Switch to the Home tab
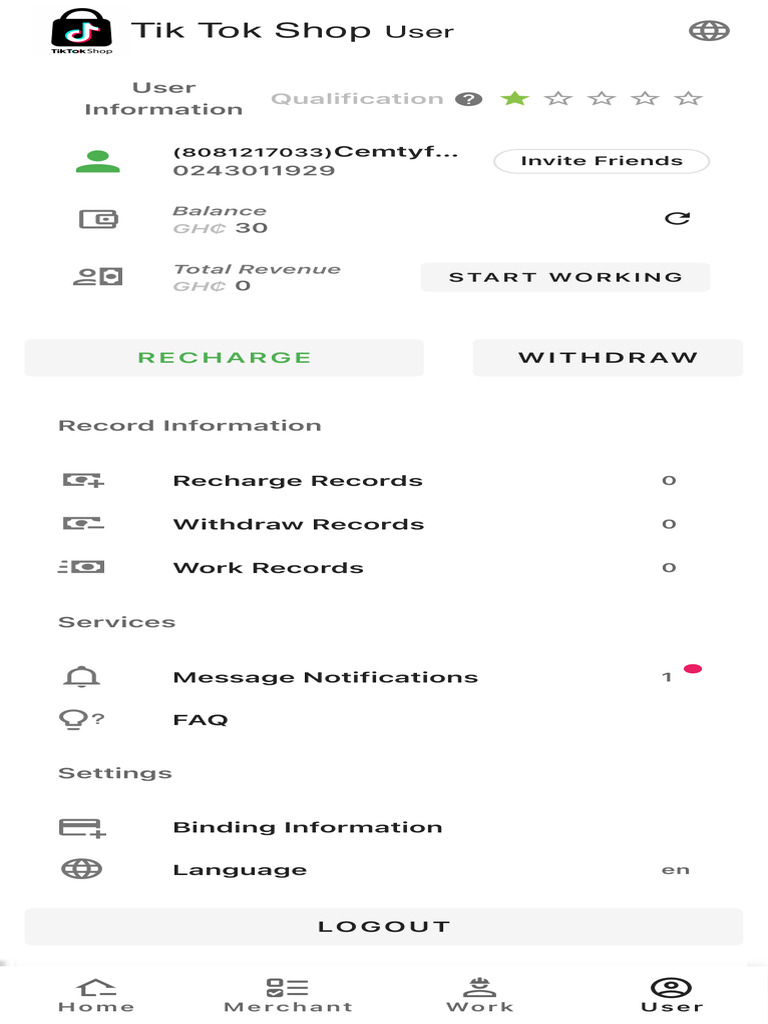The height and width of the screenshot is (1024, 768). pos(96,995)
